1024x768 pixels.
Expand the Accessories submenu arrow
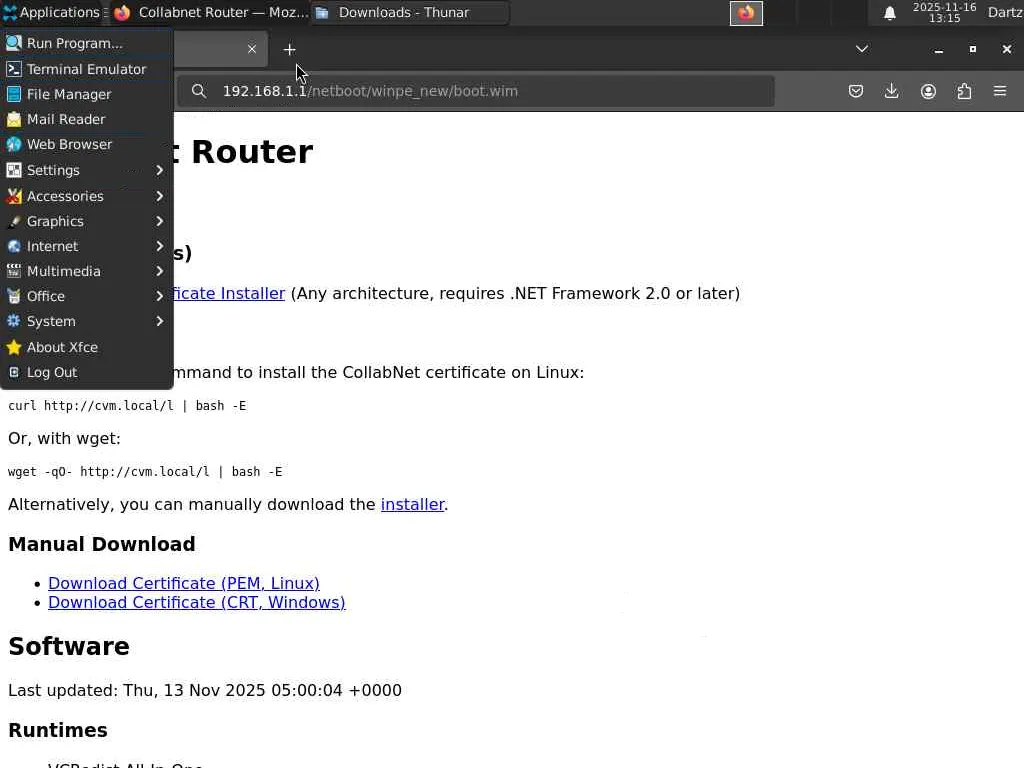[159, 196]
